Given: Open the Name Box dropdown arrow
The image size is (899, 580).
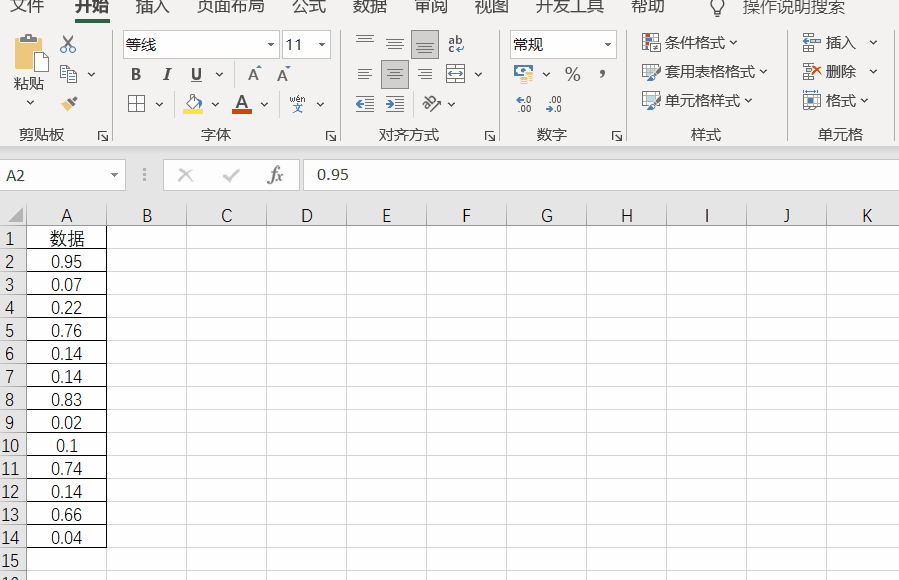Looking at the screenshot, I should (x=114, y=175).
